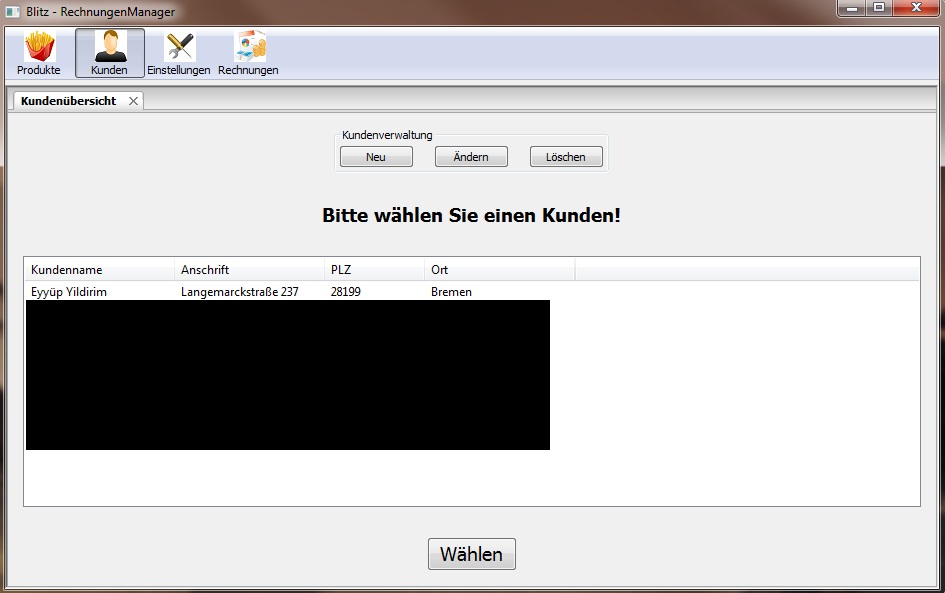Select customer Eyyüp Yildirim
This screenshot has height=593, width=945.
69,292
